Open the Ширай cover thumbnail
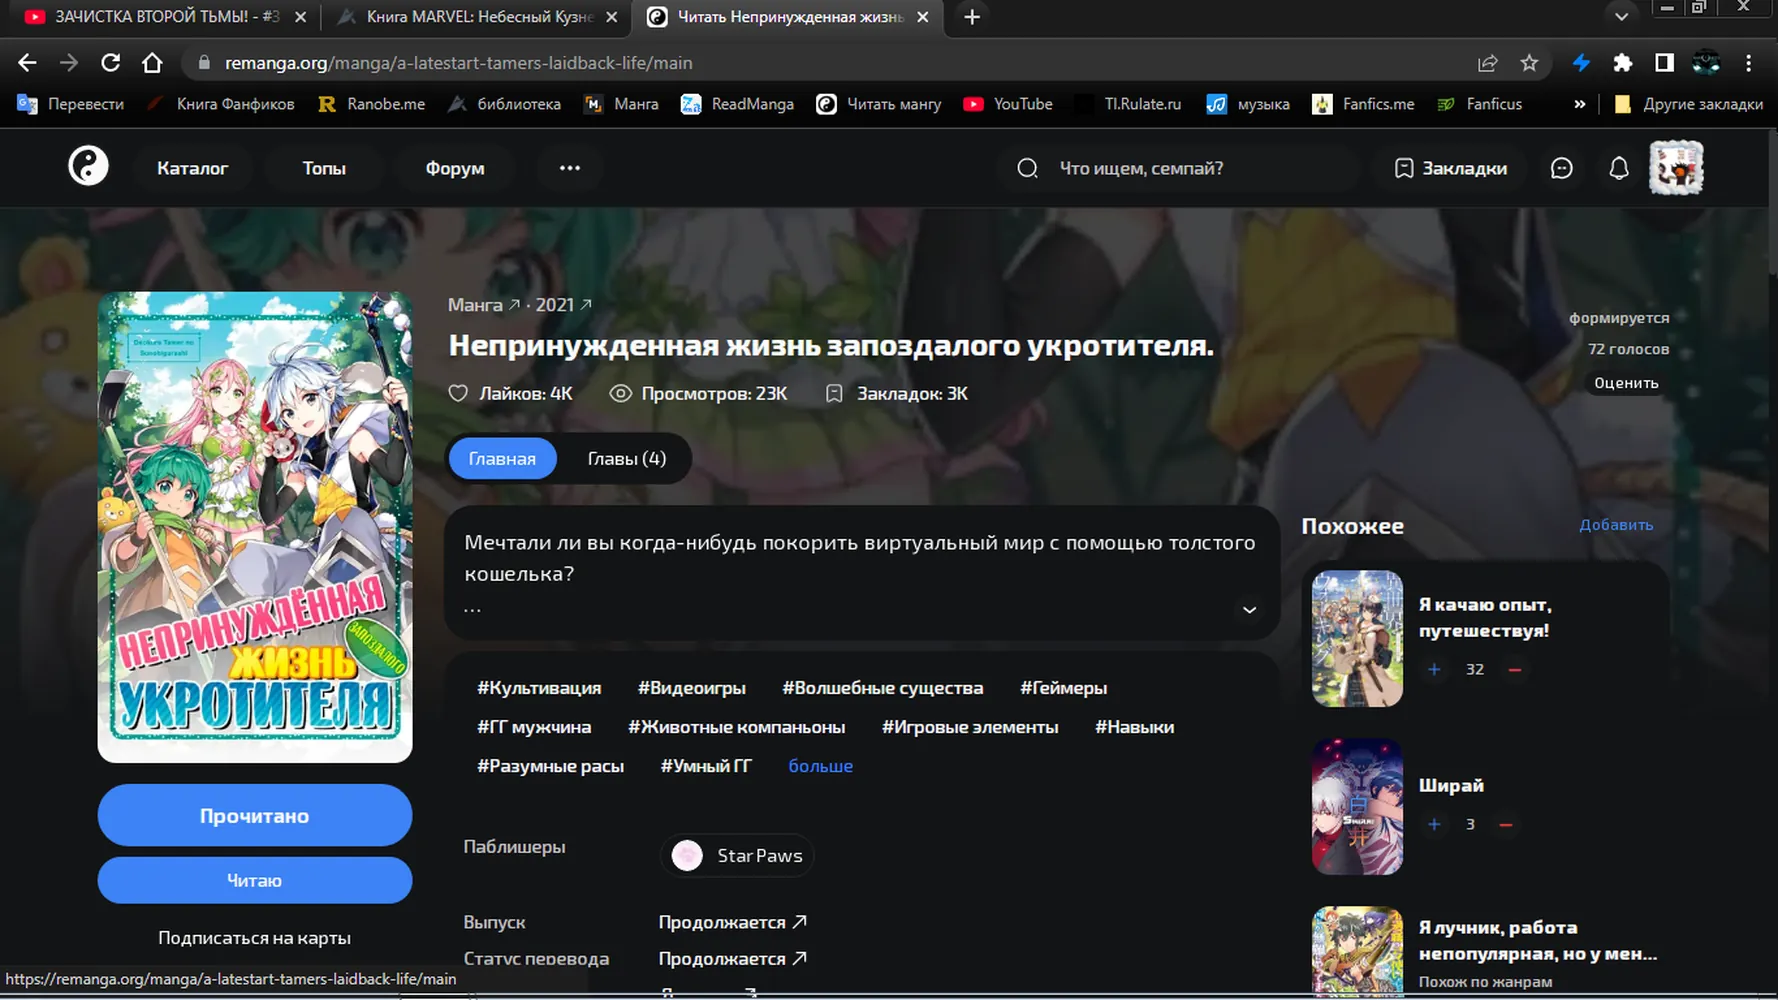 pyautogui.click(x=1357, y=806)
